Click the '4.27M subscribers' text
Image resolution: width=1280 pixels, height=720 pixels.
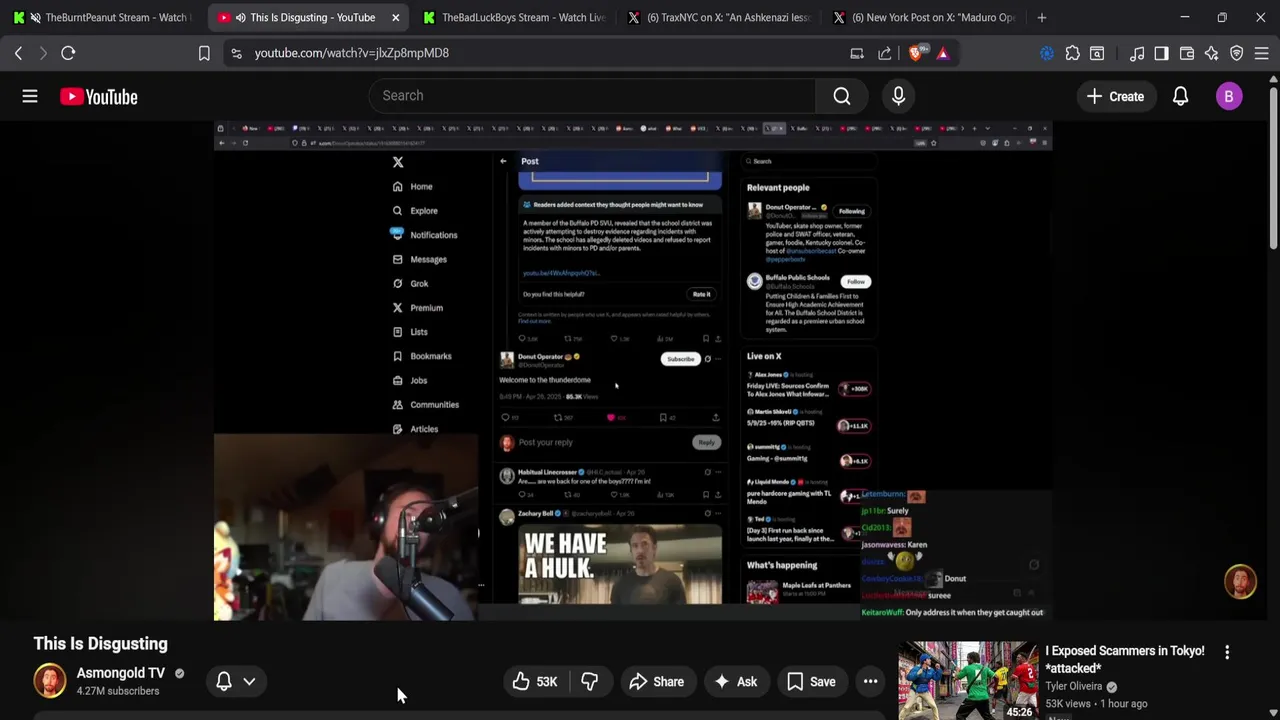tap(118, 691)
